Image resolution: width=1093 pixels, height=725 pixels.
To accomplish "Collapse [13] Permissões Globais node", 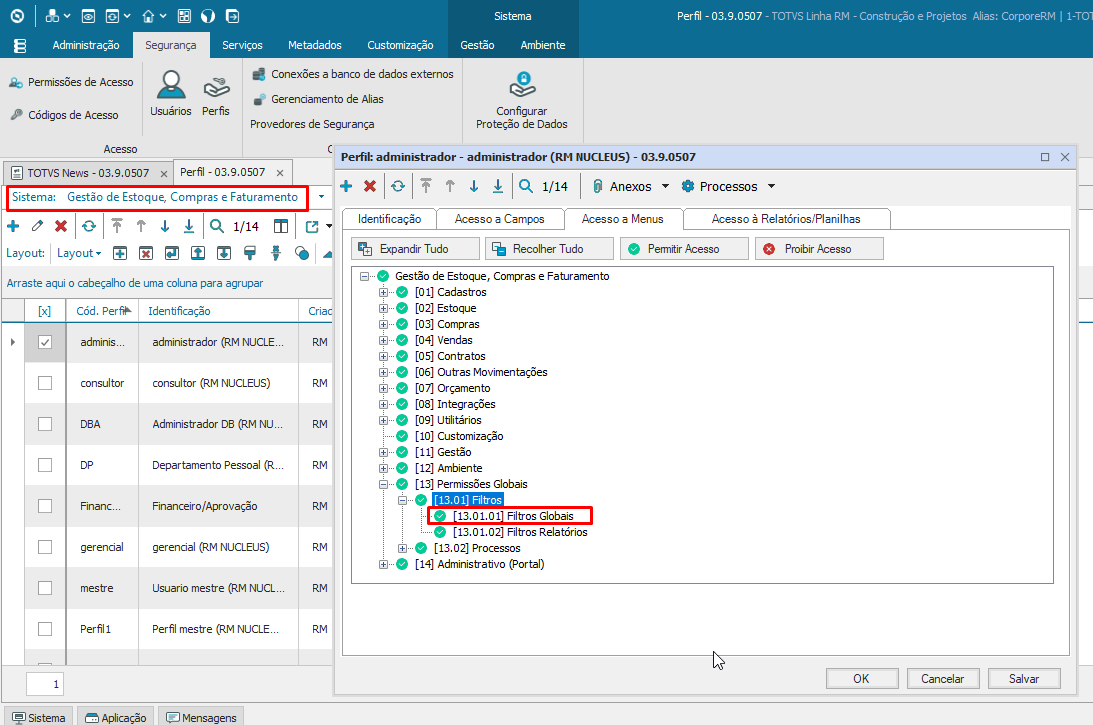I will [x=383, y=484].
